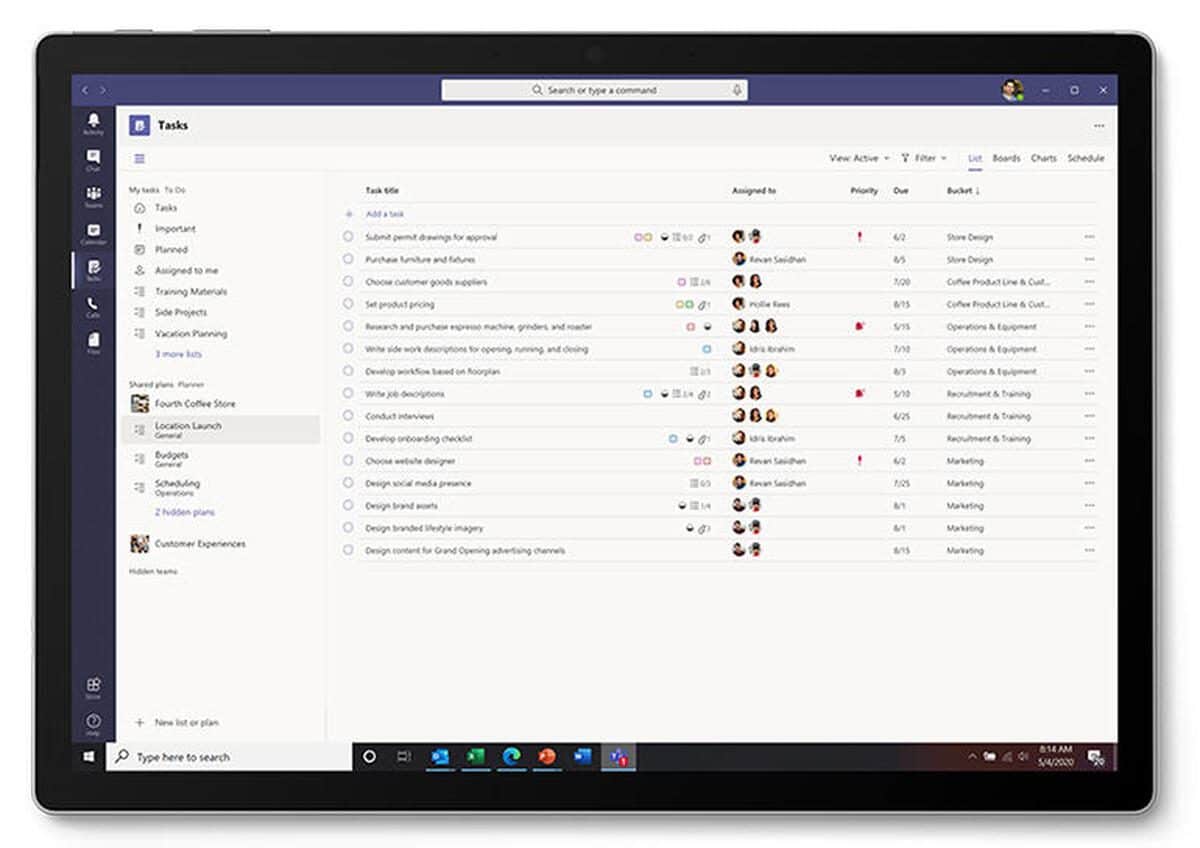Image resolution: width=1200 pixels, height=848 pixels.
Task: Show hidden system tray icons chevron
Action: [x=972, y=757]
